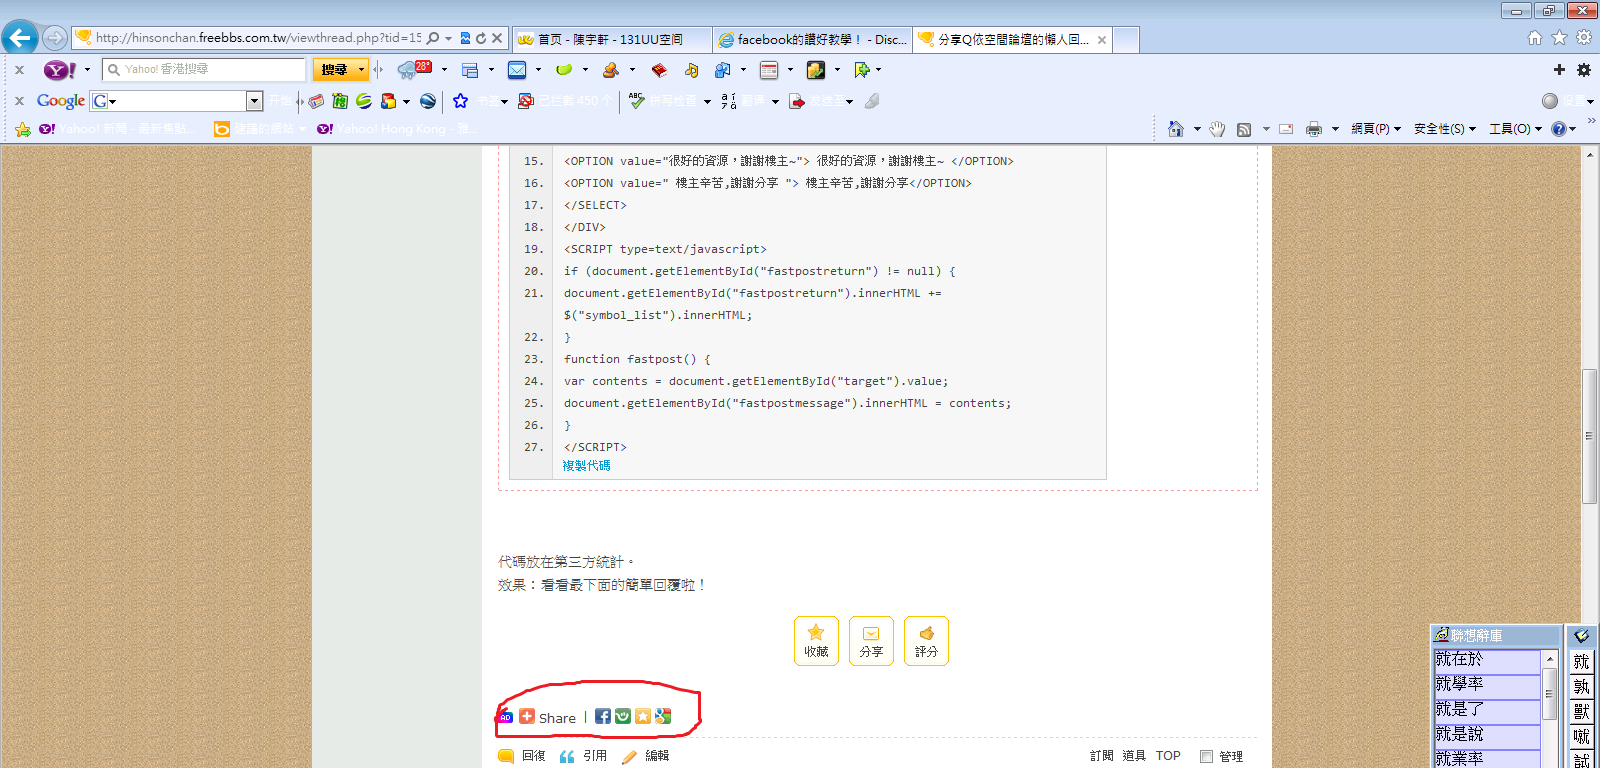Toggle the 管理 checkbox
Screen dimensions: 1600x768
(1206, 756)
